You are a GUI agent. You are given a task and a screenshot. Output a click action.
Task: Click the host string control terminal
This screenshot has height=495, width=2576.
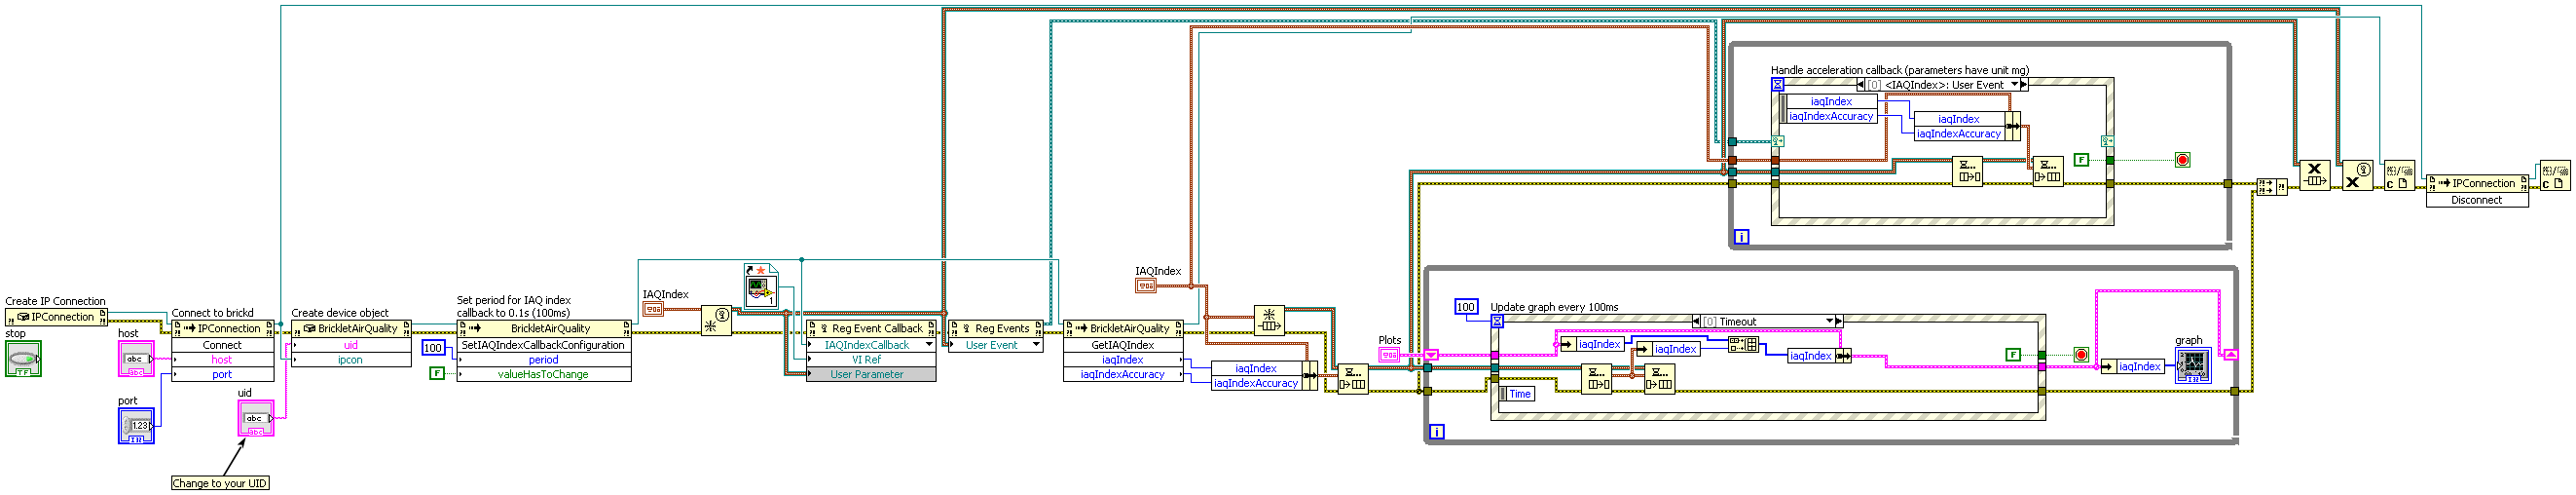[136, 359]
